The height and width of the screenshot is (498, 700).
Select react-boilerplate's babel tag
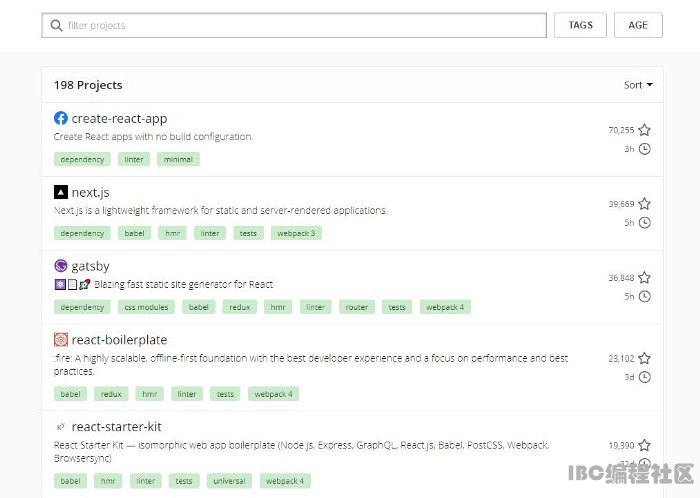(x=71, y=394)
